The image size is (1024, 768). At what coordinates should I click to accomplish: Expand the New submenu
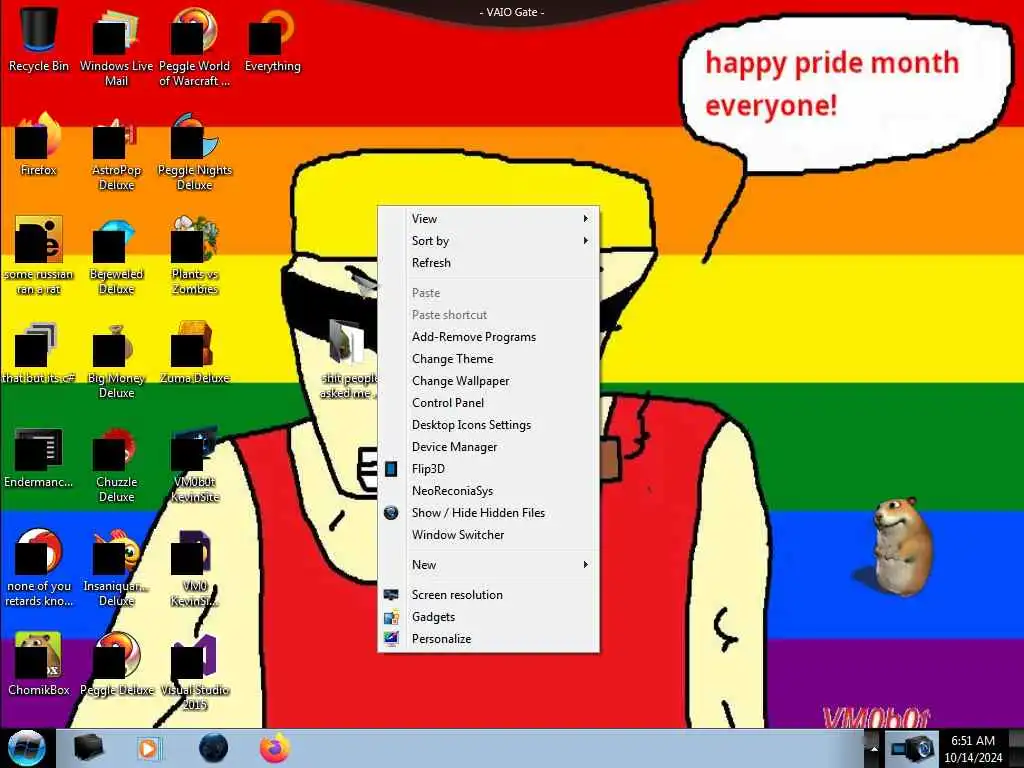point(488,565)
